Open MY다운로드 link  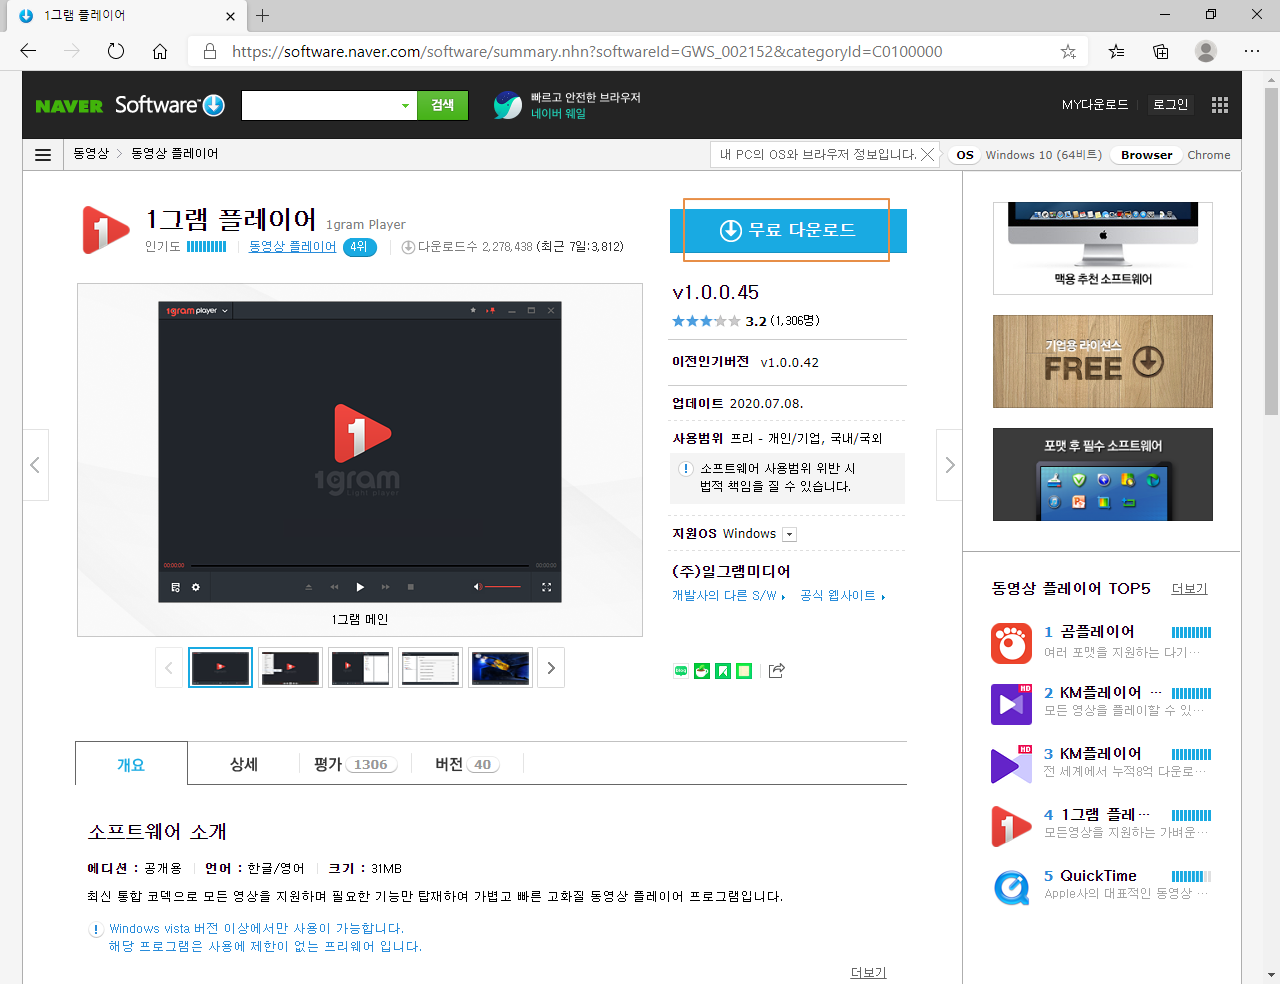[1095, 104]
